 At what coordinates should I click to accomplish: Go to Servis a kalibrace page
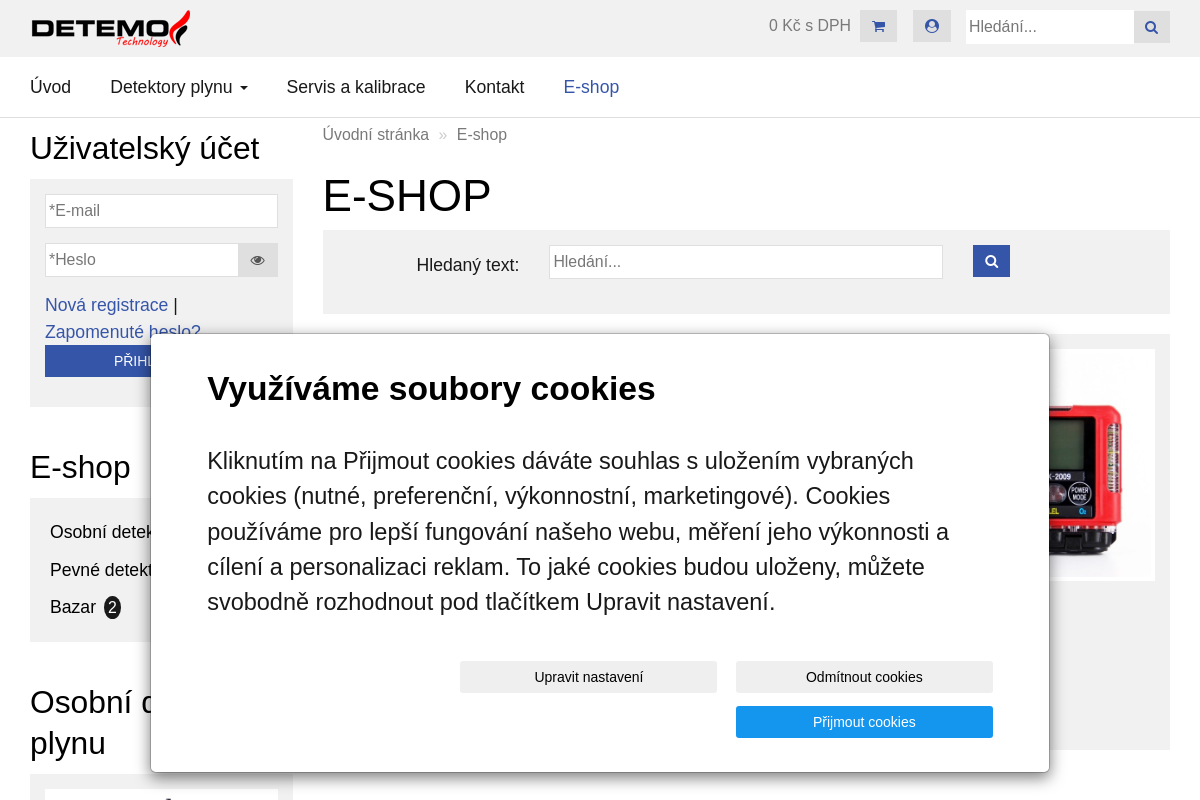(x=356, y=87)
